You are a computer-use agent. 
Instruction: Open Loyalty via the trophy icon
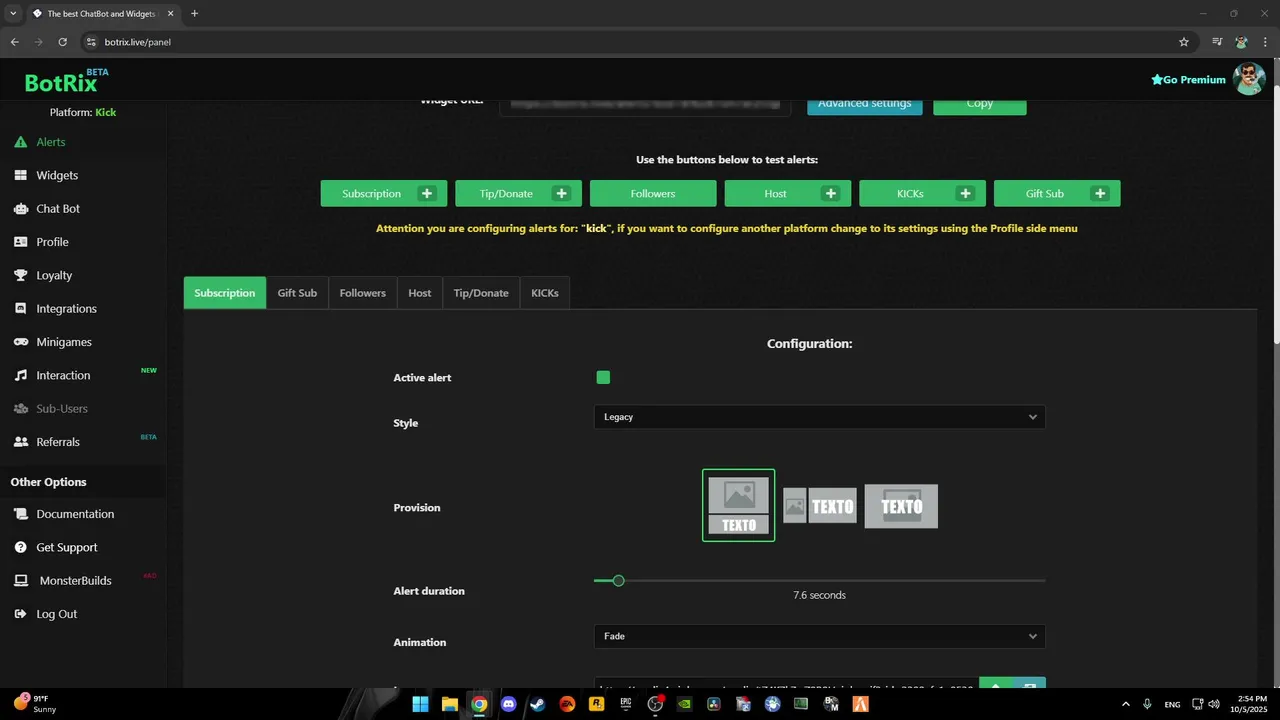click(x=20, y=275)
